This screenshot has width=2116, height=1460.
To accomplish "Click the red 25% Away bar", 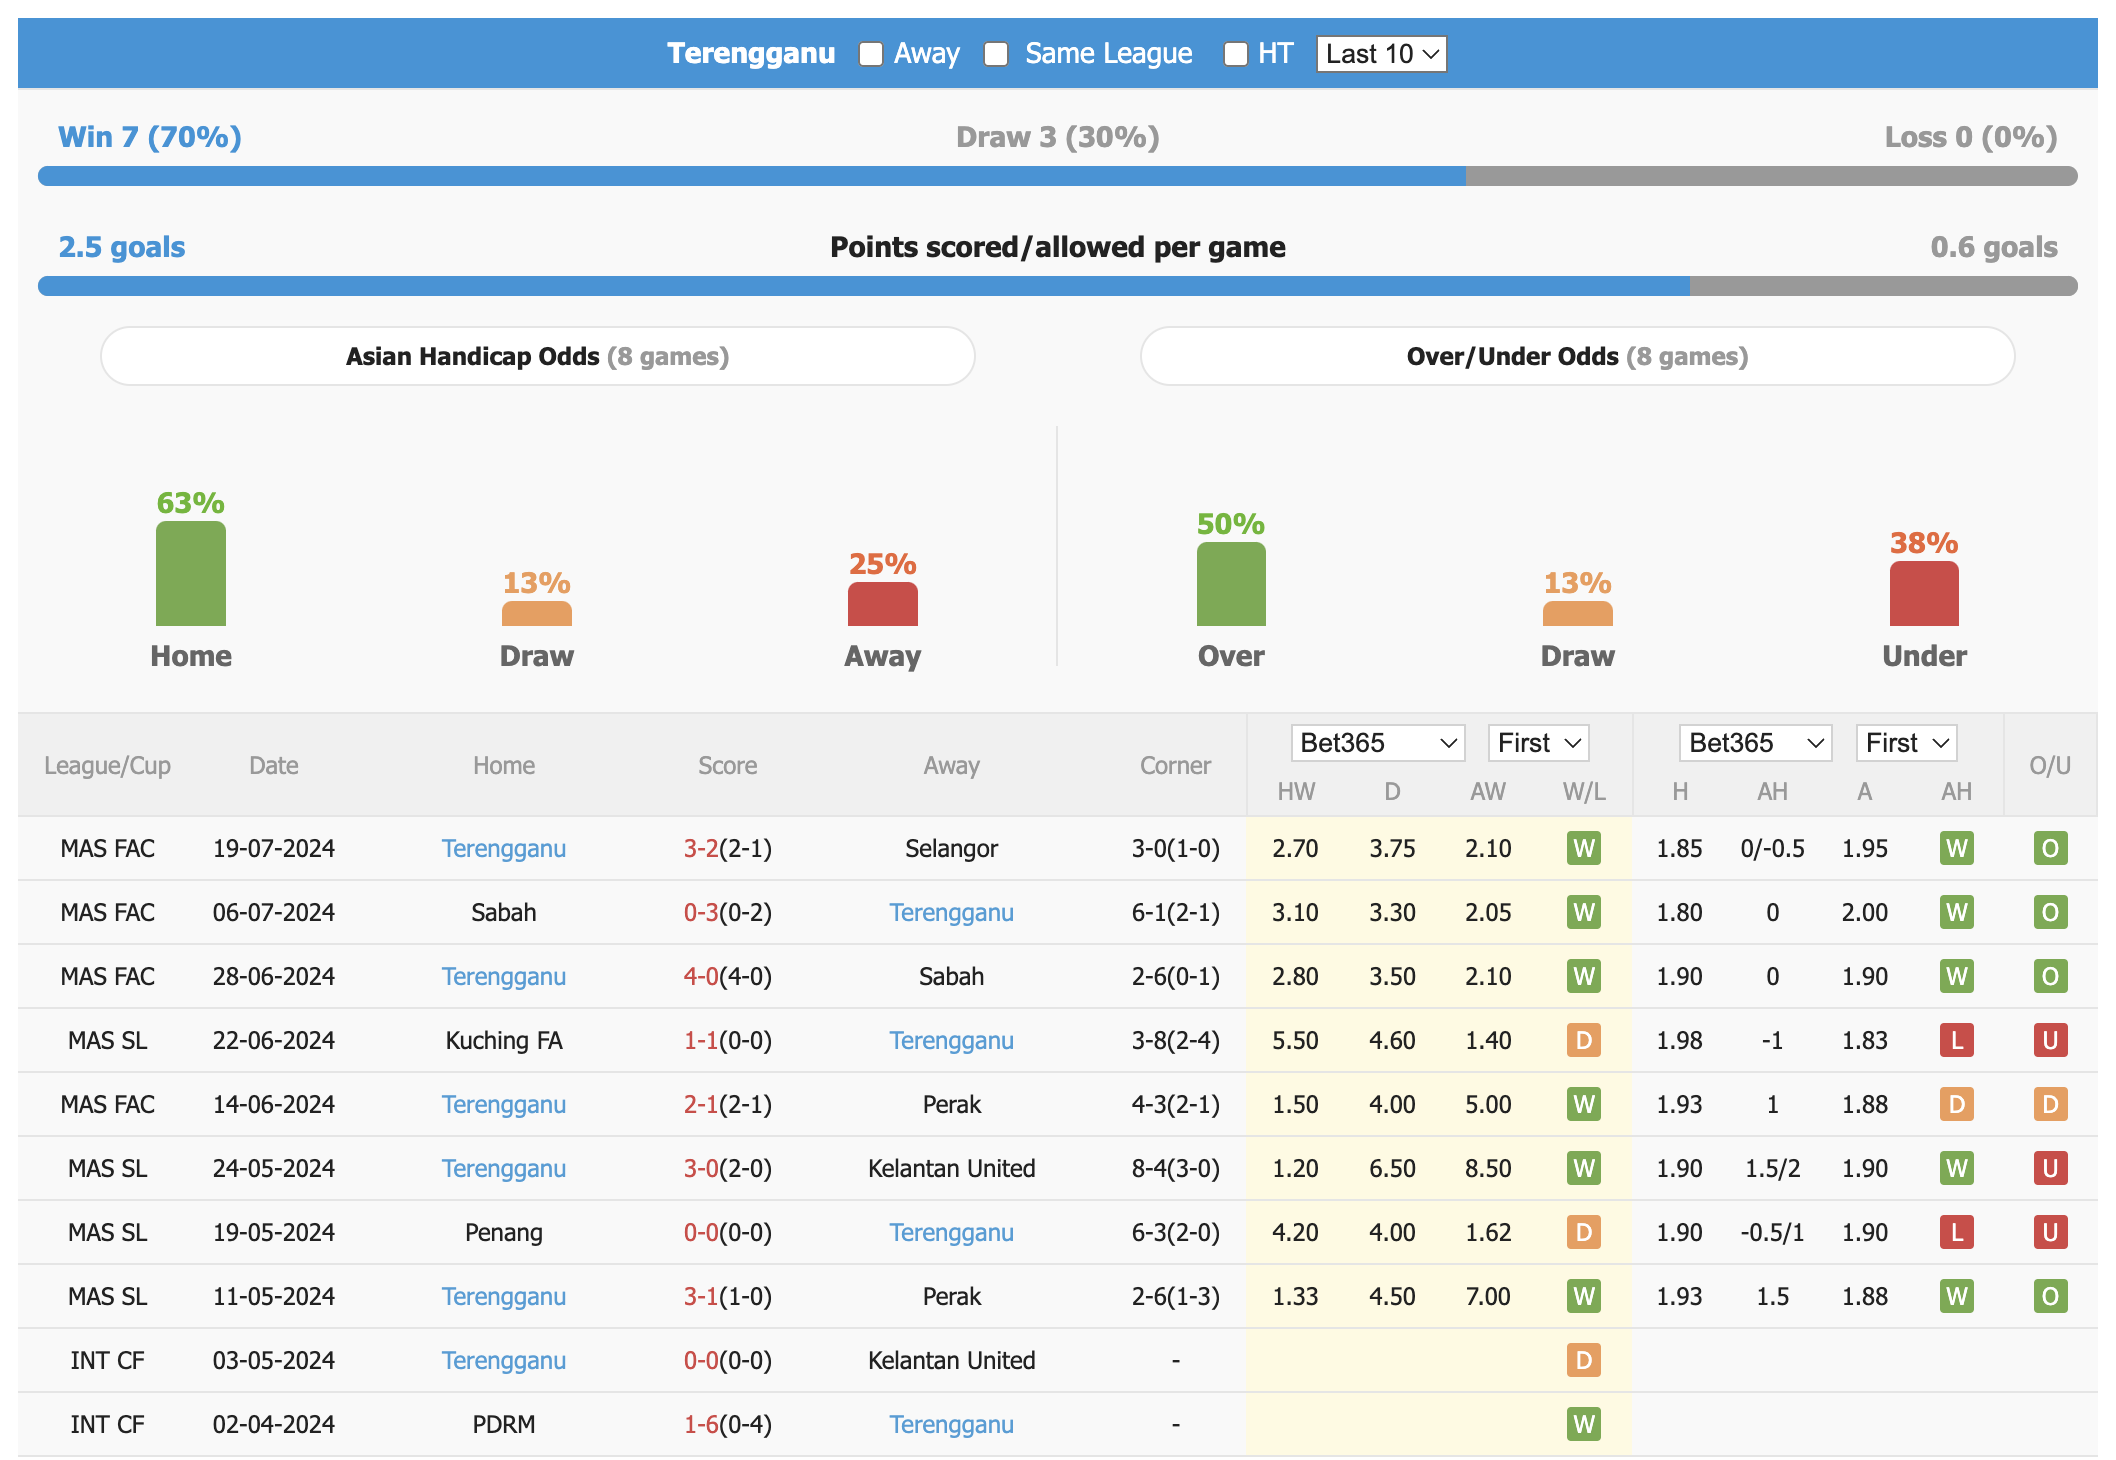I will (x=883, y=604).
